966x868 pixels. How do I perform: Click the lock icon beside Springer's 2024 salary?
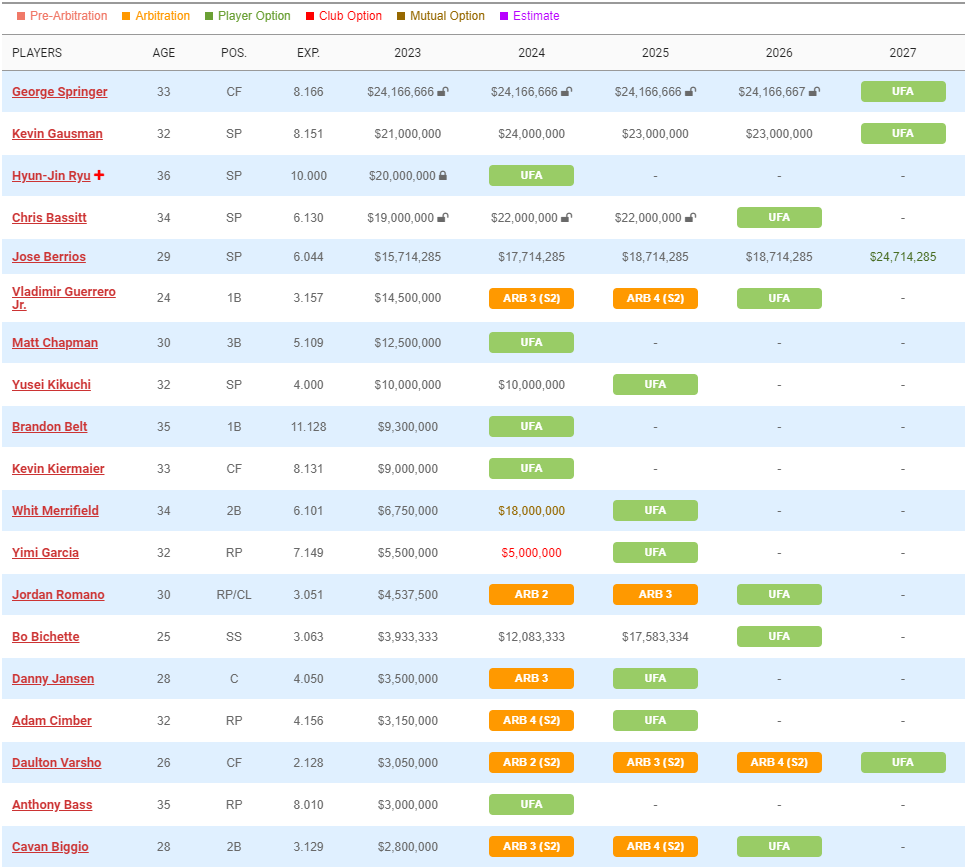click(x=567, y=92)
